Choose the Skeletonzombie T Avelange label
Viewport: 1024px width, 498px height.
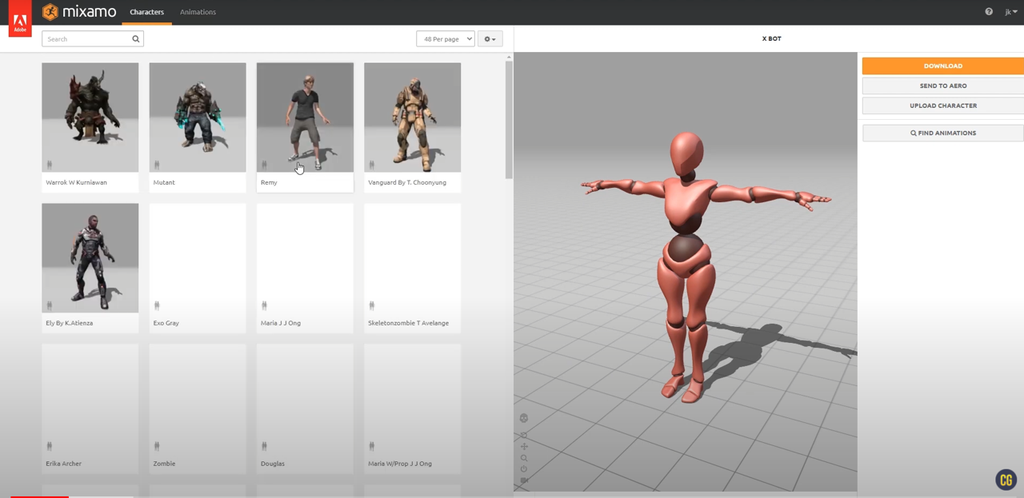(x=409, y=323)
